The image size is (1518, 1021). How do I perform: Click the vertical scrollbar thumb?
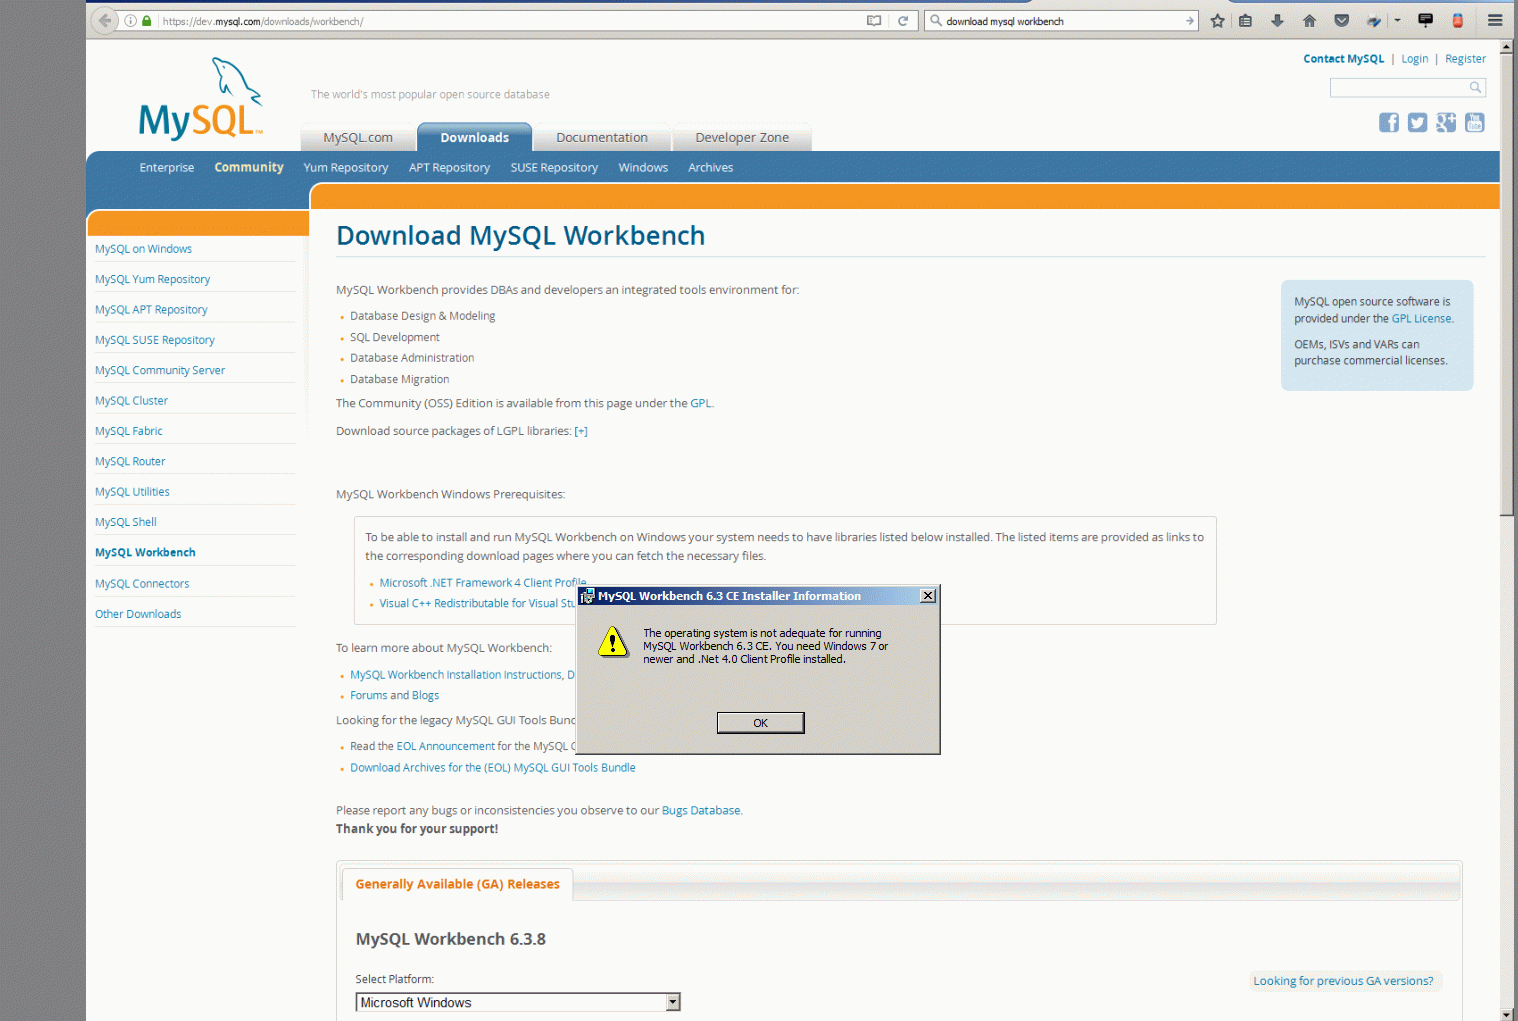(x=1507, y=285)
